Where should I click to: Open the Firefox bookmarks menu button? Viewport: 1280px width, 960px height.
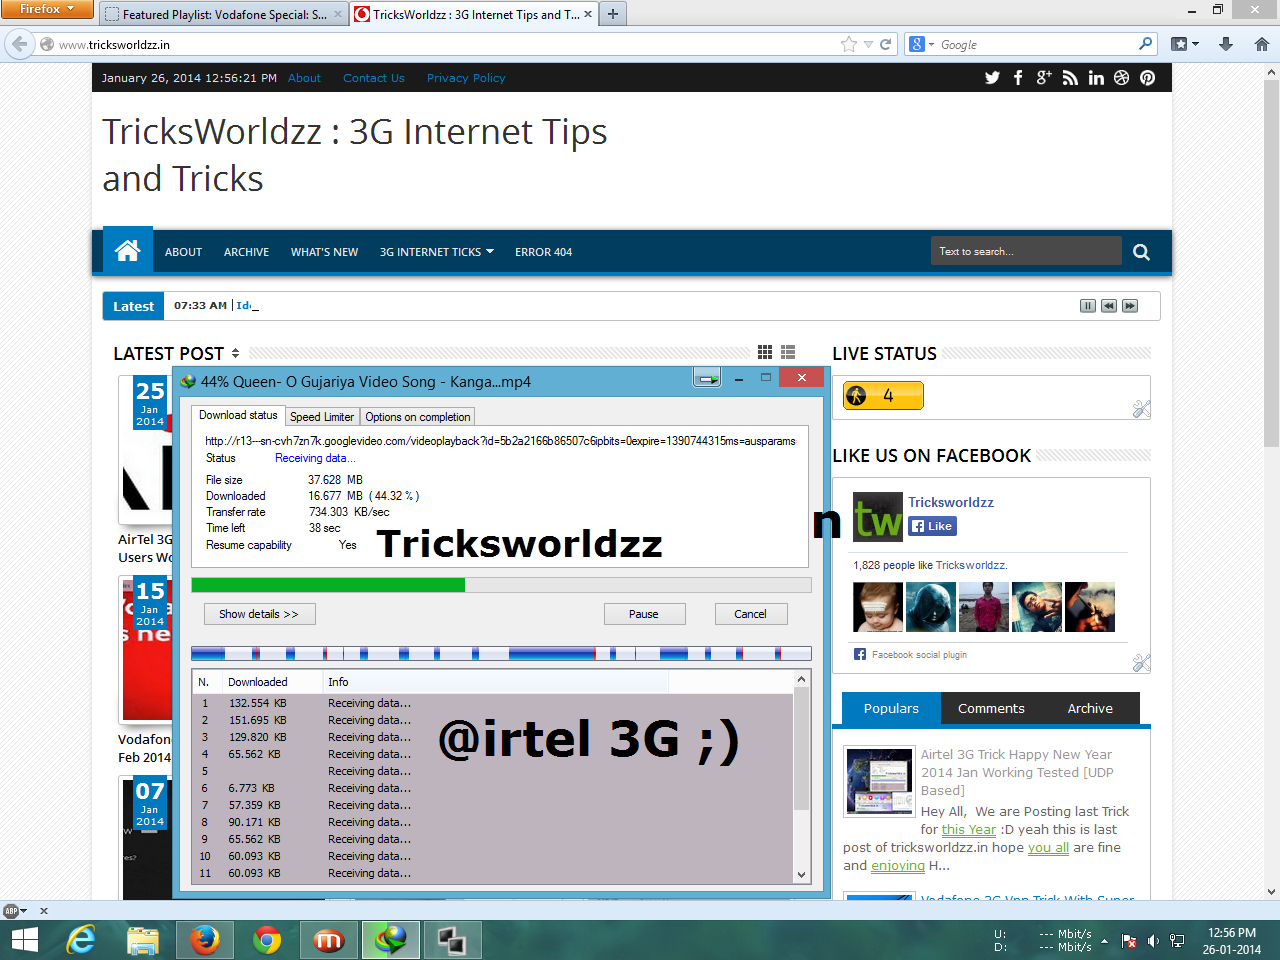tap(1185, 44)
